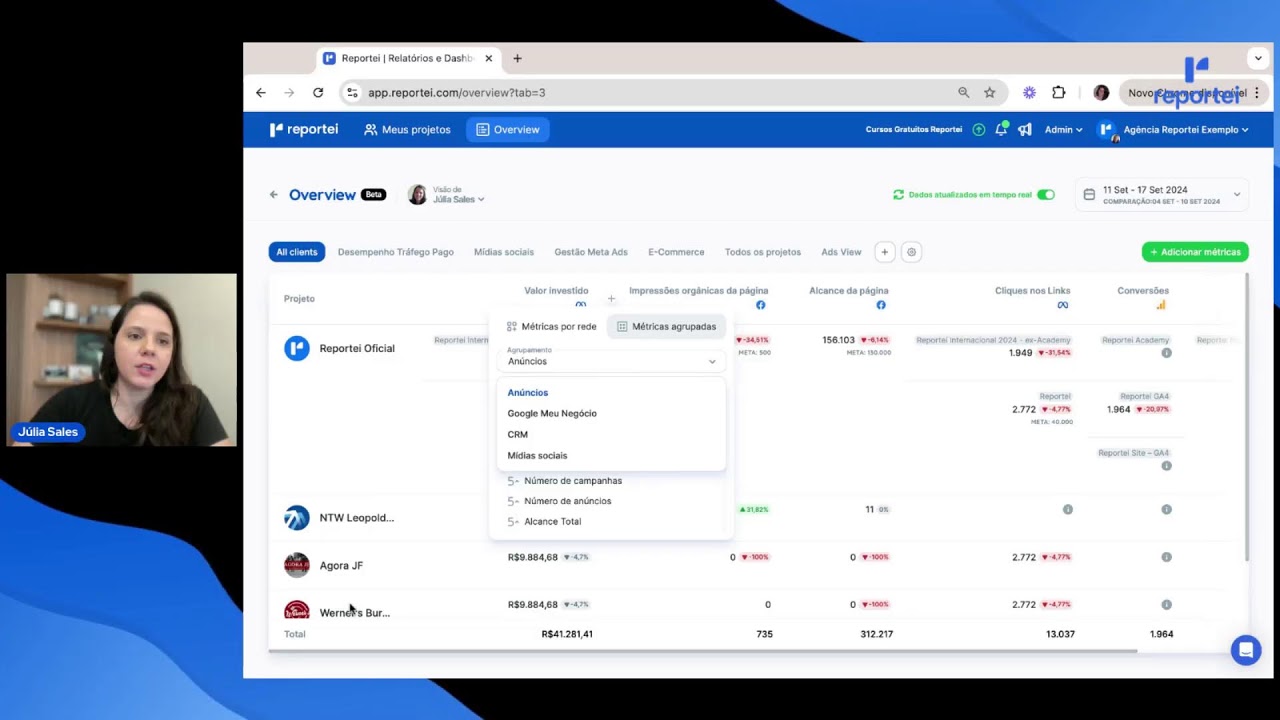Switch to Métricas agrupadas
The height and width of the screenshot is (720, 1280).
tap(666, 326)
